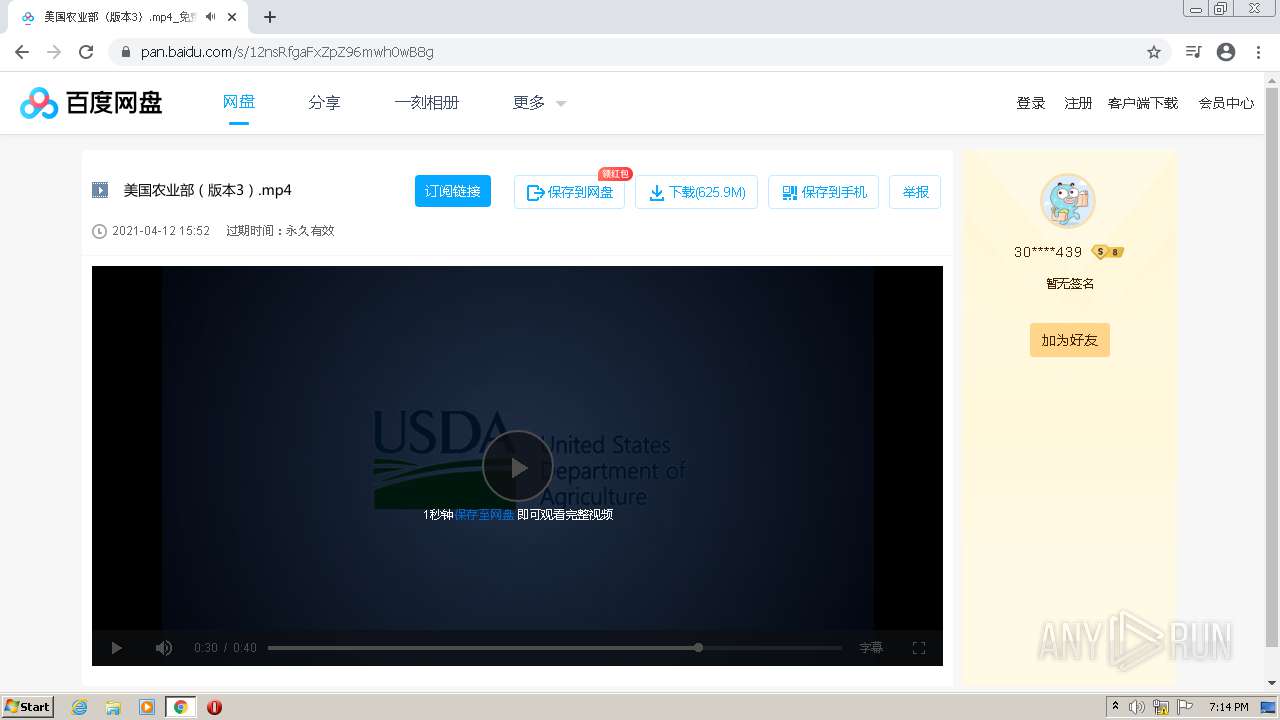Show hidden tray icons arrow
The image size is (1280, 720).
point(1116,707)
